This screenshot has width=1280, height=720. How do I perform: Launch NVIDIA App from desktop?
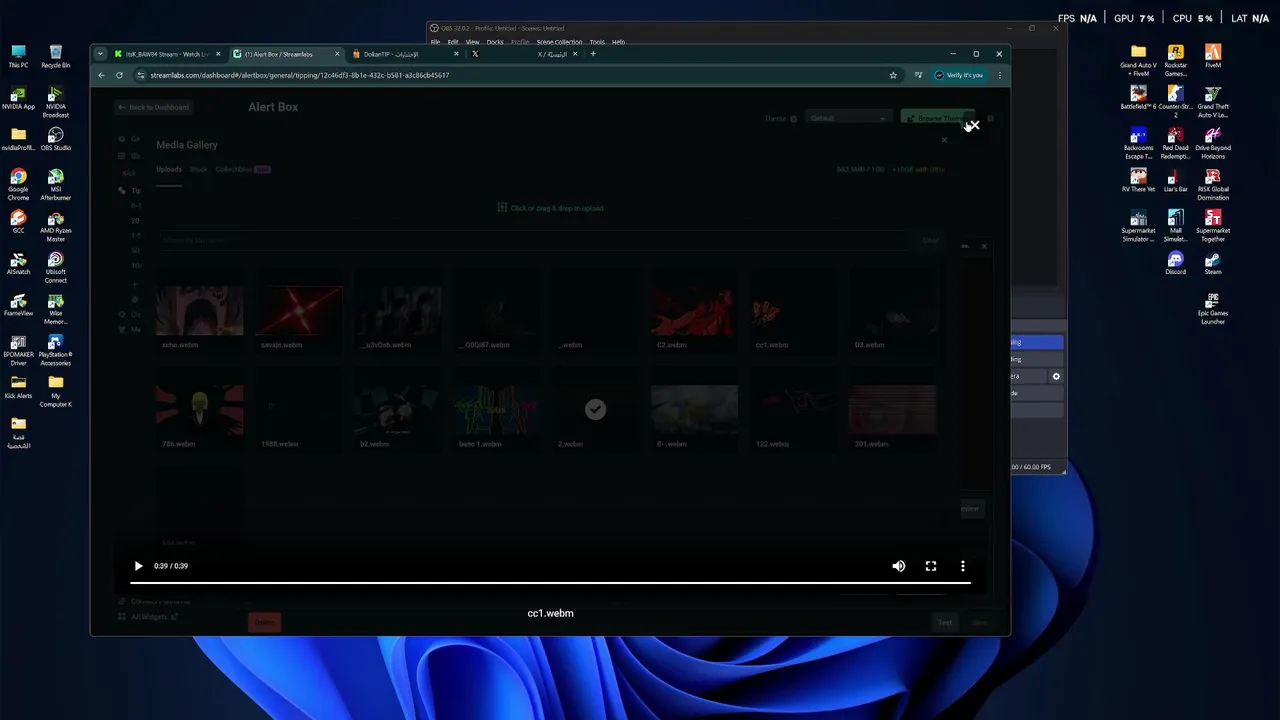click(x=18, y=98)
